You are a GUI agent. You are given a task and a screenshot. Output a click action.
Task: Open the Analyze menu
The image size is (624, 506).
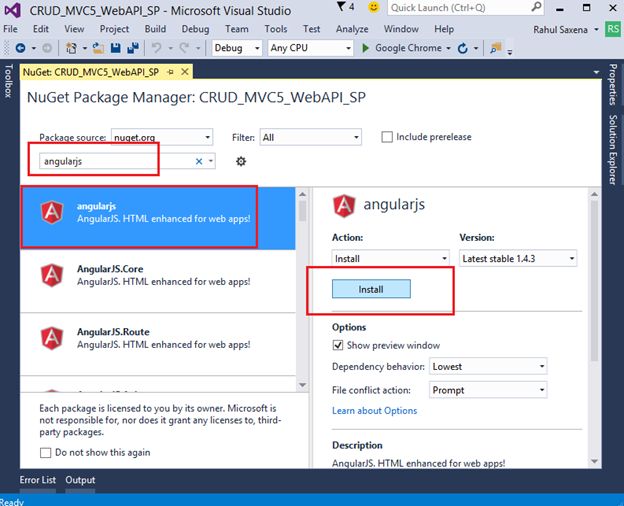(352, 29)
